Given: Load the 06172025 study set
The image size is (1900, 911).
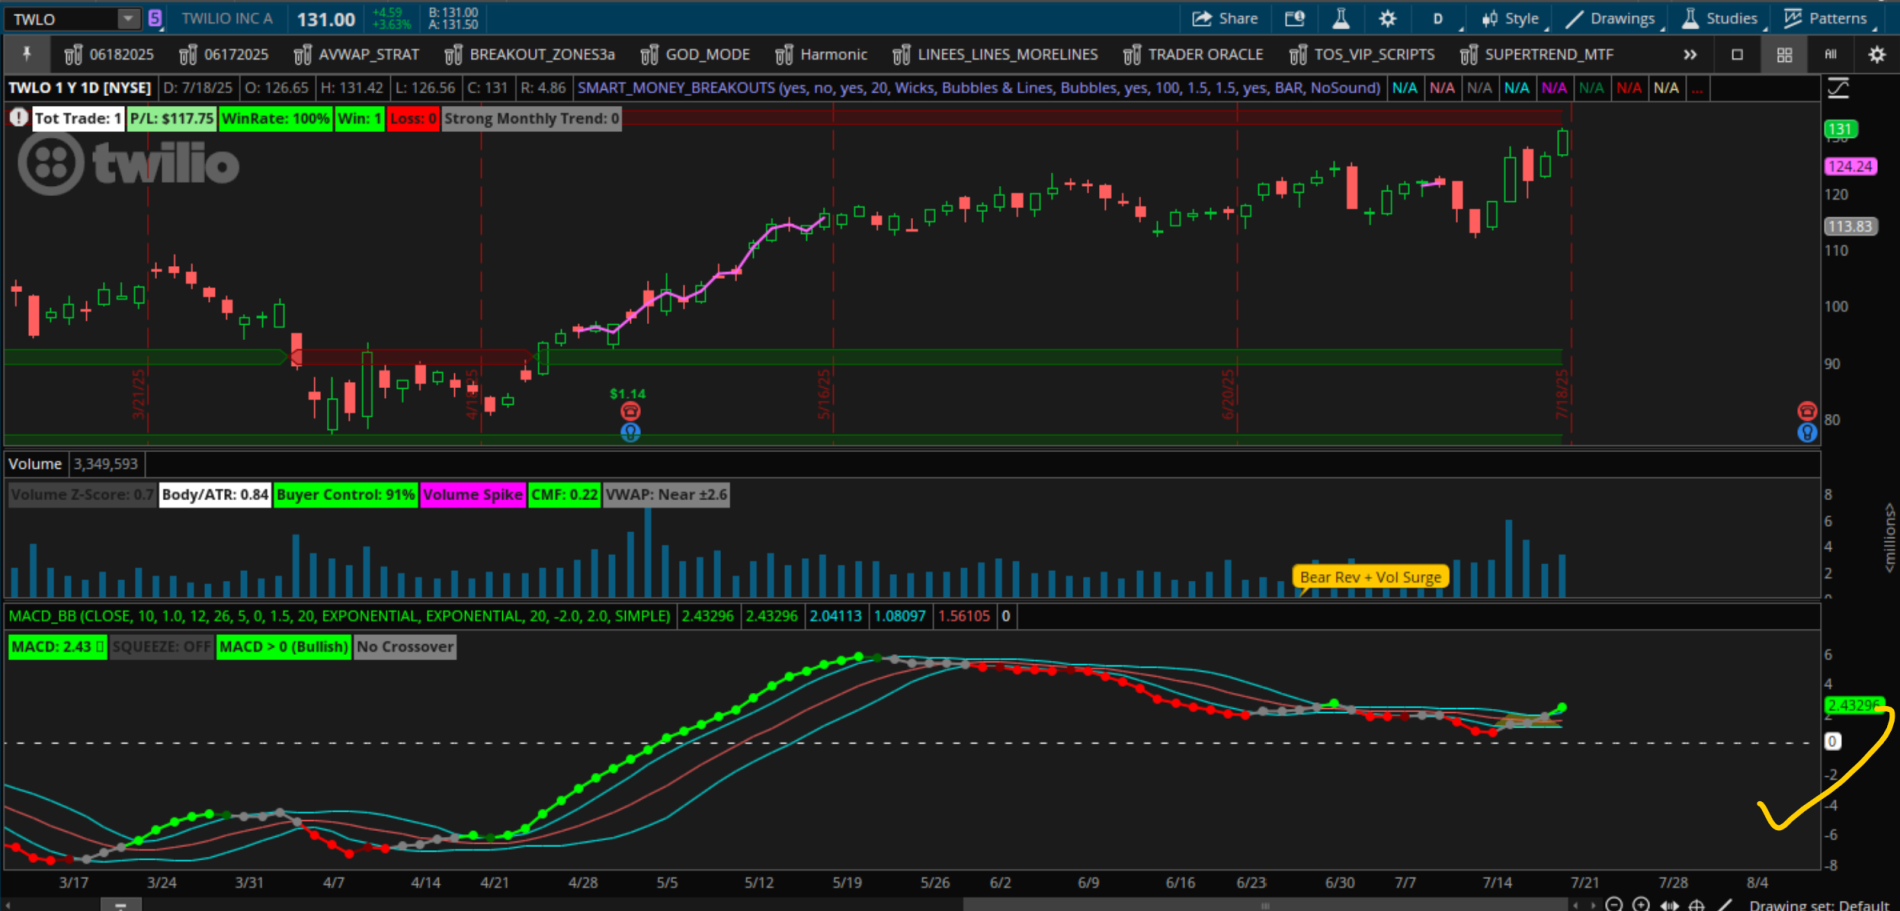Looking at the screenshot, I should pyautogui.click(x=225, y=54).
